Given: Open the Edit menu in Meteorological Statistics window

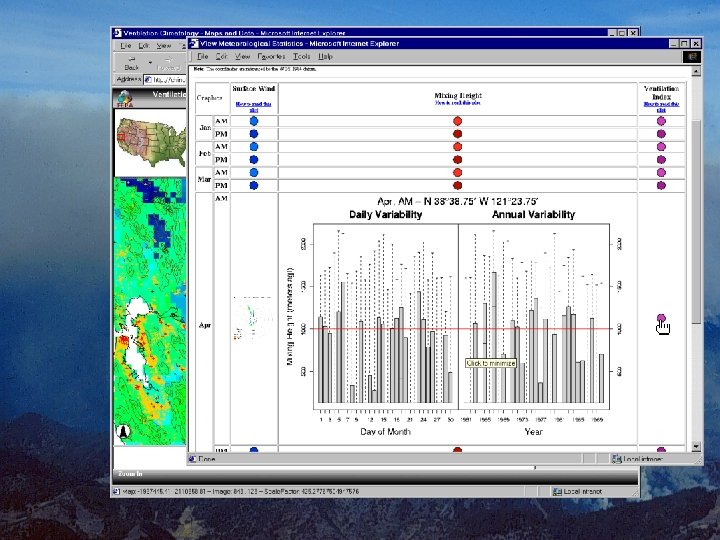Looking at the screenshot, I should tap(222, 56).
